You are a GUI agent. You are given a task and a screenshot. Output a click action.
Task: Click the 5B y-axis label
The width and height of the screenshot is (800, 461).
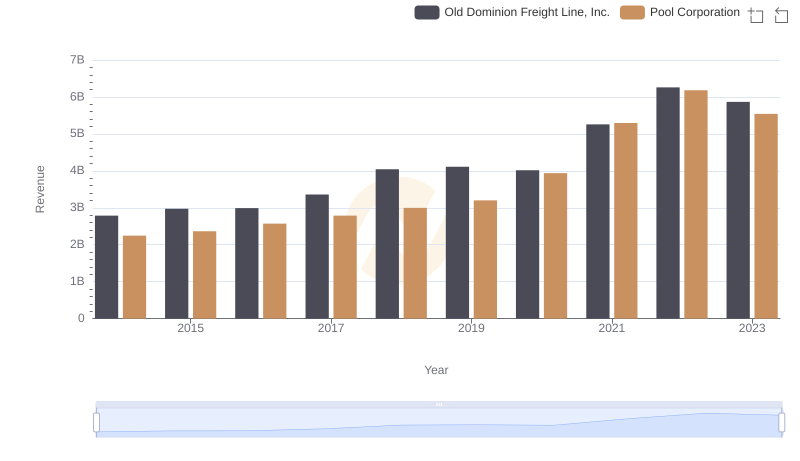coord(77,134)
